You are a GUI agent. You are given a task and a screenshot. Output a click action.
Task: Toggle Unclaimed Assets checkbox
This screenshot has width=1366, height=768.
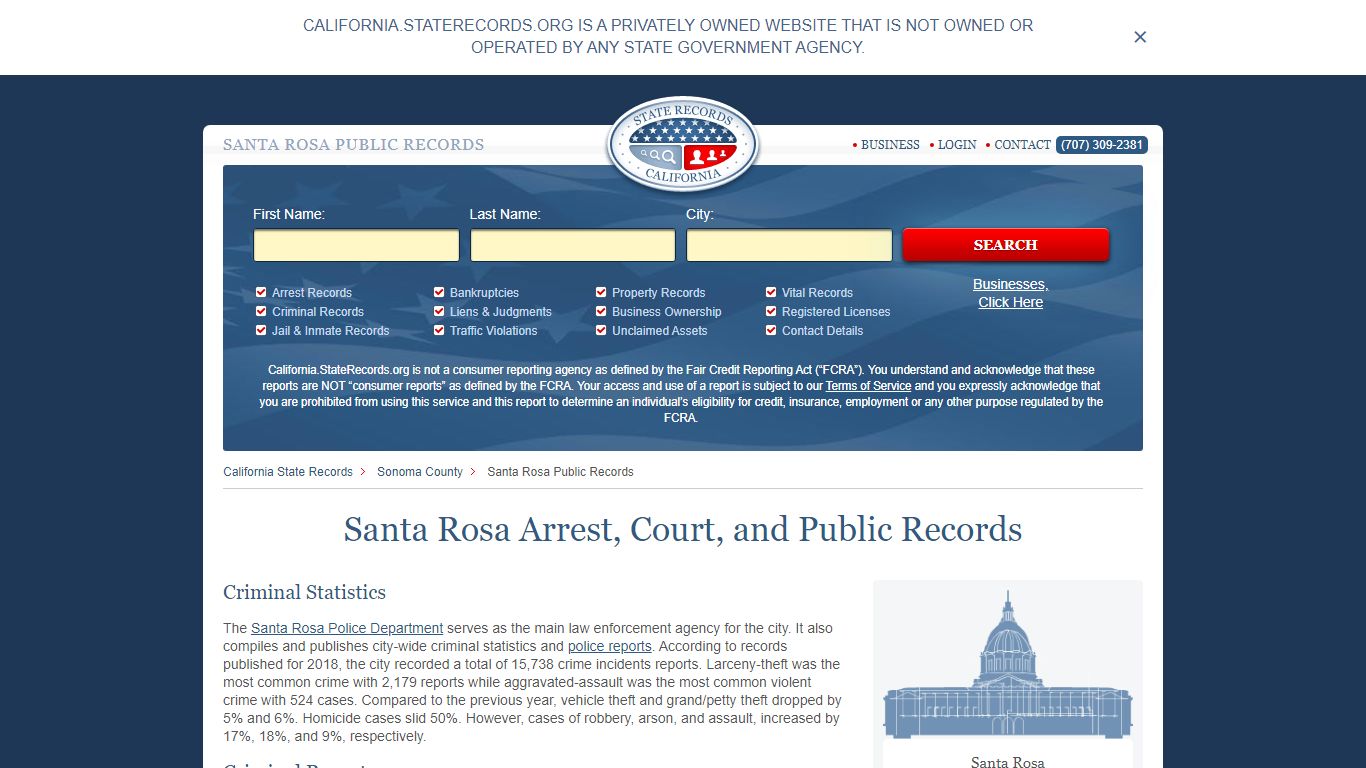(x=601, y=330)
